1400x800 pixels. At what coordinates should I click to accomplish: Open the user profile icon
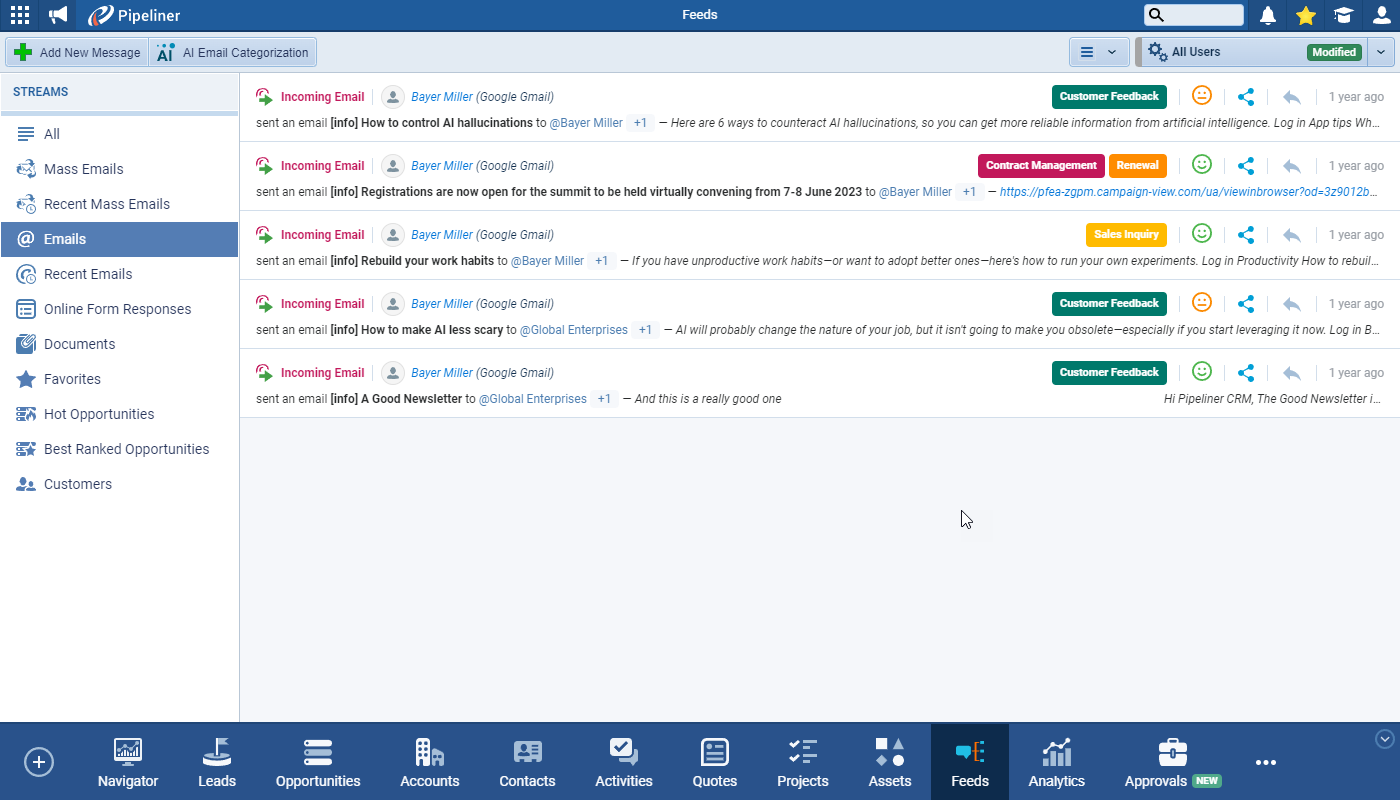coord(1381,15)
